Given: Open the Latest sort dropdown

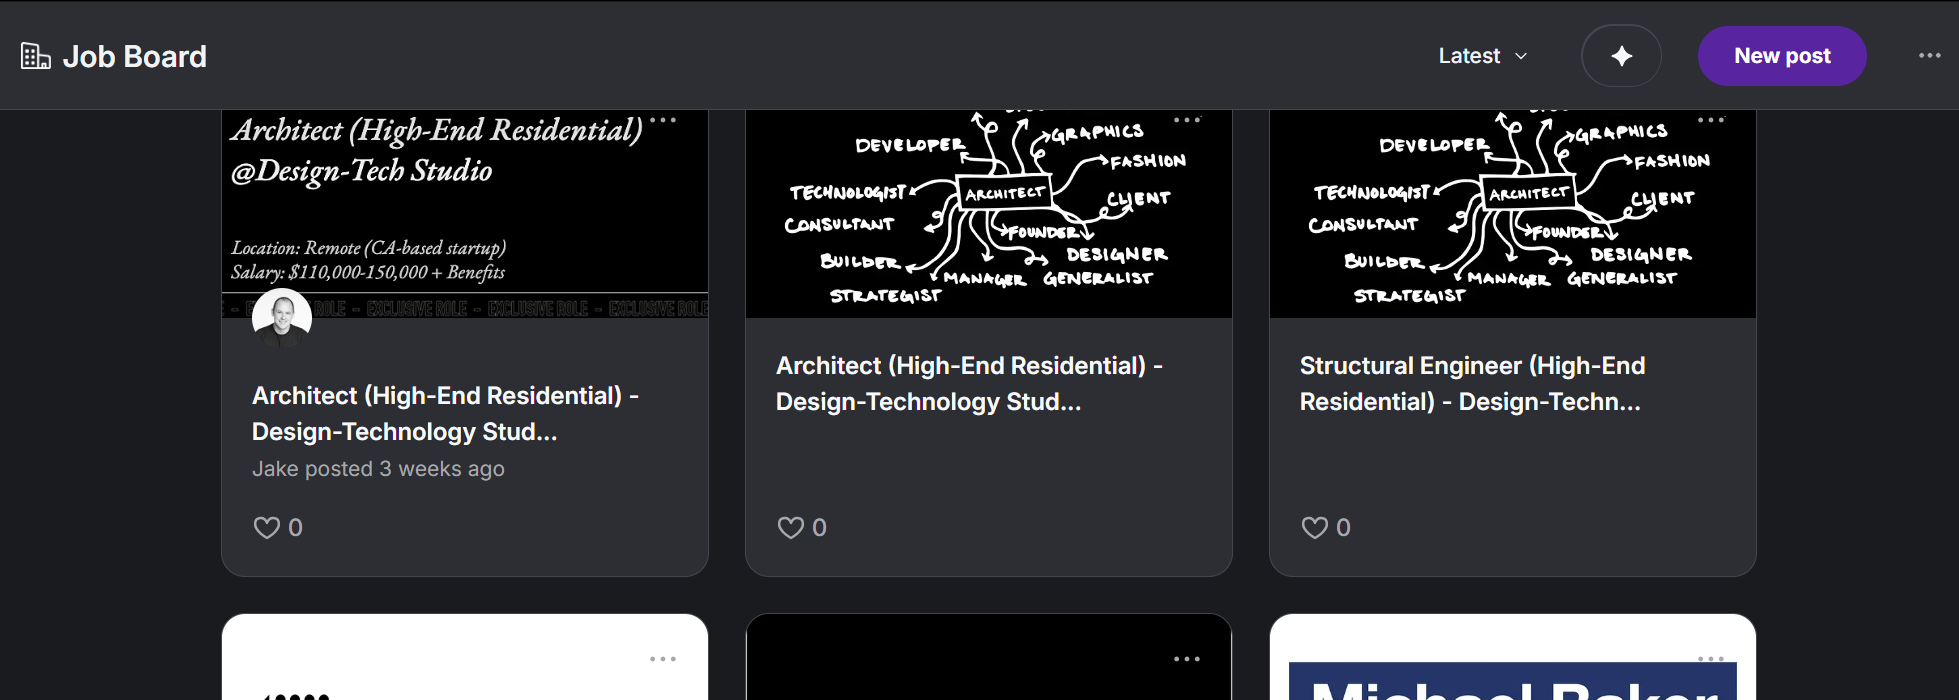Looking at the screenshot, I should pos(1483,56).
